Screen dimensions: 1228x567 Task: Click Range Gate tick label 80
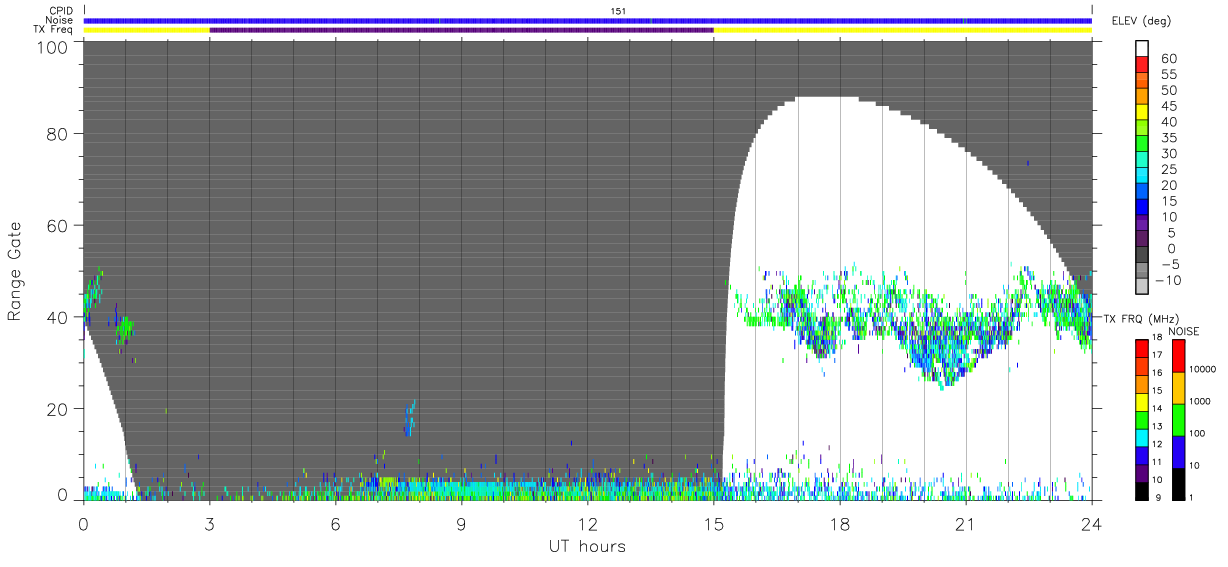point(55,134)
